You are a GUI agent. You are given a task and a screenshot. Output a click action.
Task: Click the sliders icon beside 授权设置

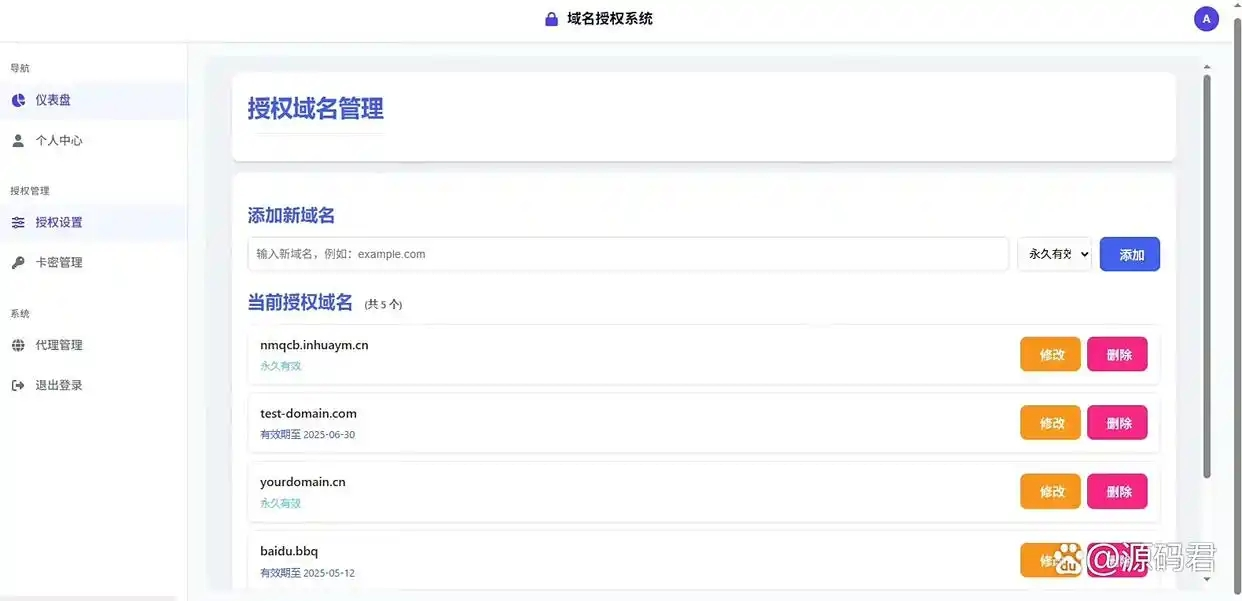tap(17, 222)
